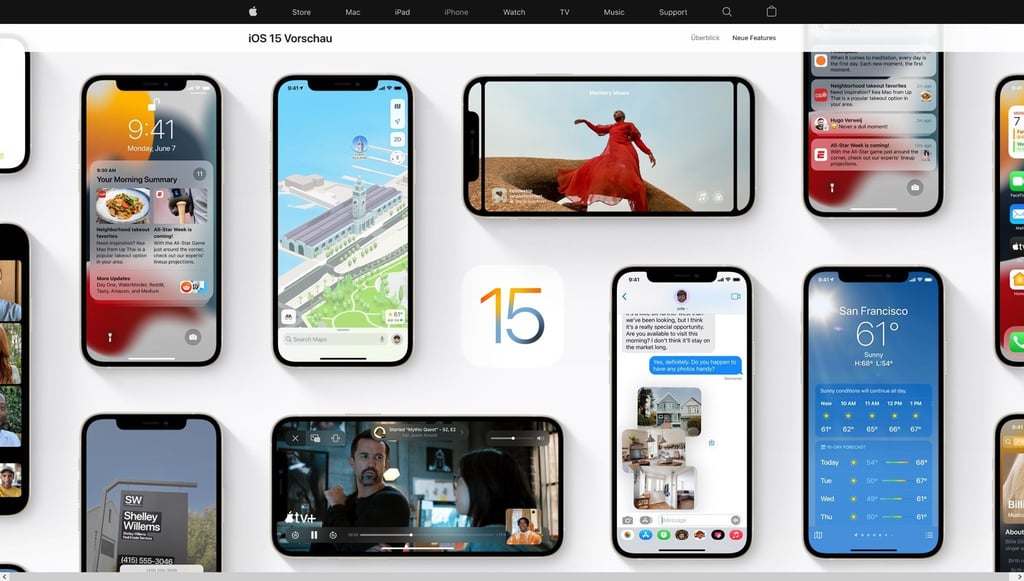Open the Mac menu item
The image size is (1024, 581).
[353, 12]
